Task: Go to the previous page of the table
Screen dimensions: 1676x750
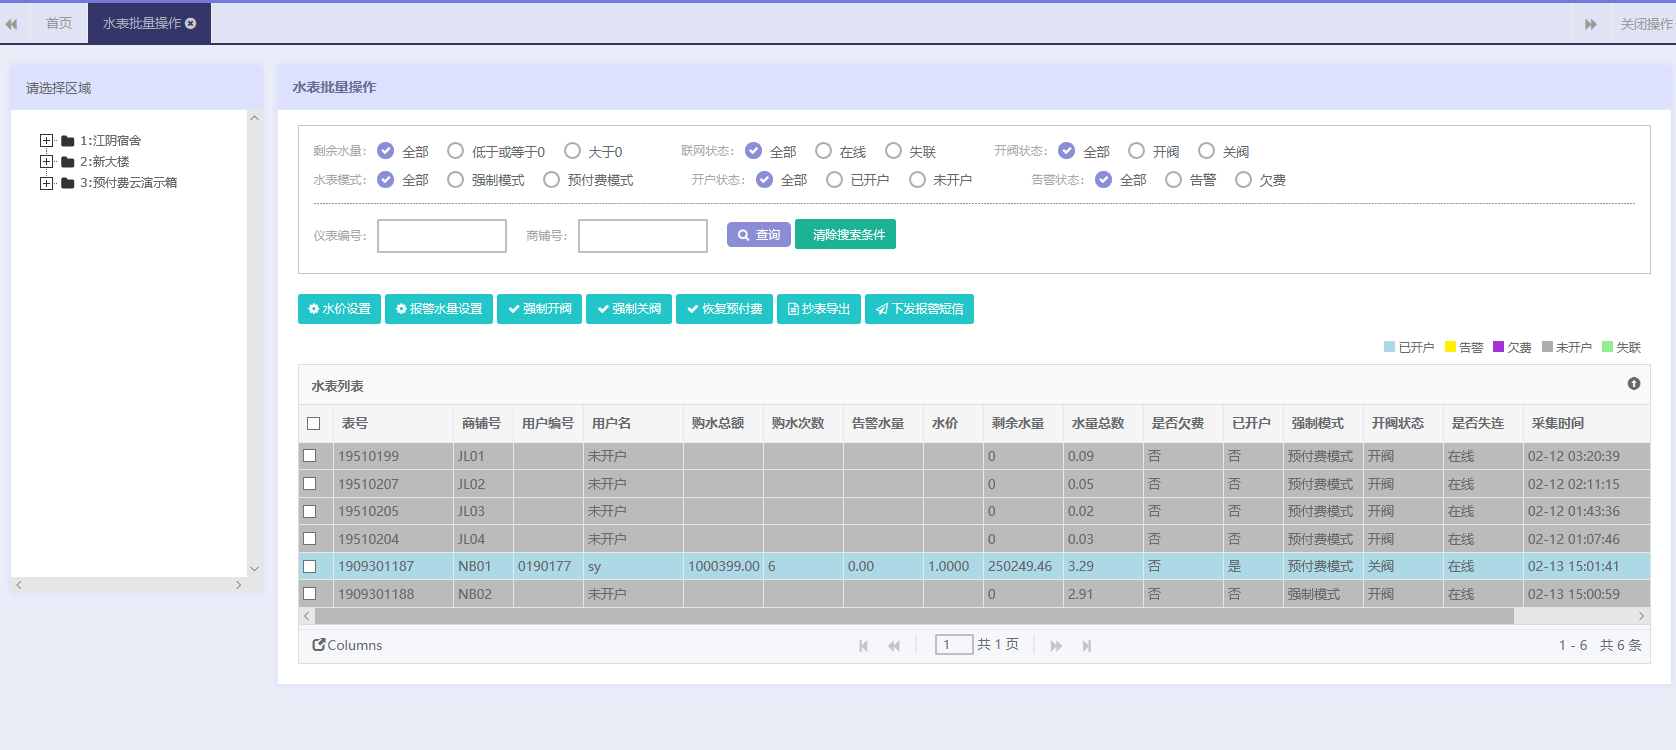Action: pyautogui.click(x=894, y=646)
